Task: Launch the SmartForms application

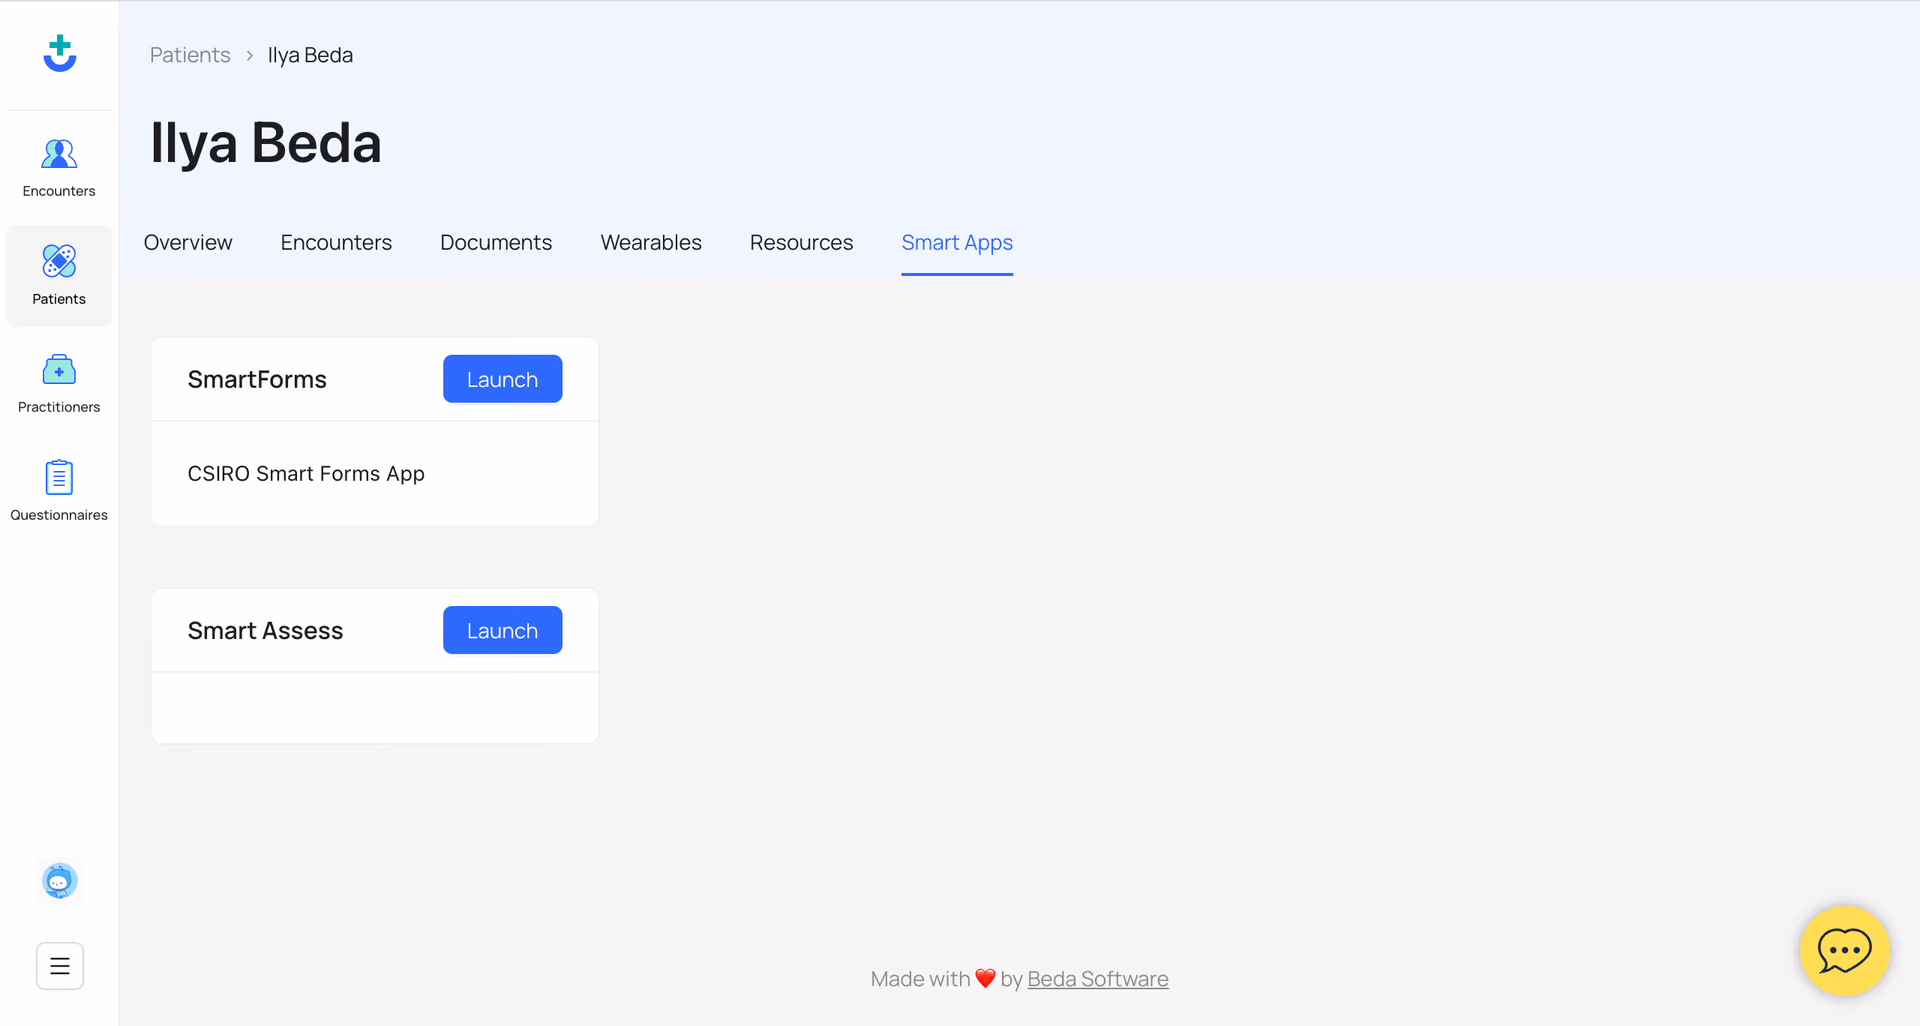Action: point(502,379)
